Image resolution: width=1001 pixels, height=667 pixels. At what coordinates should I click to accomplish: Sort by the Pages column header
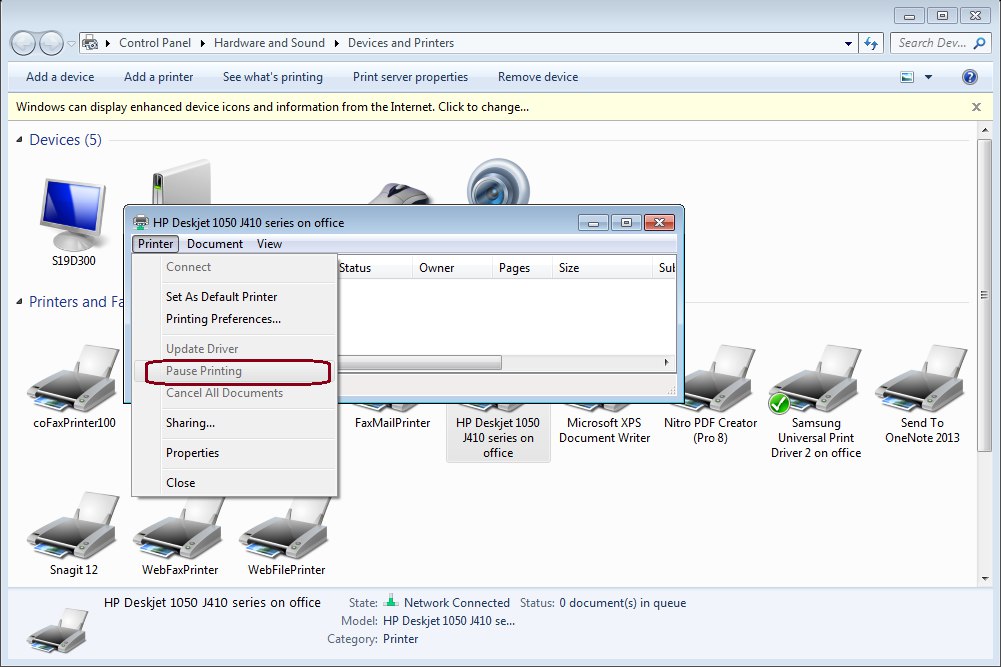pyautogui.click(x=522, y=268)
